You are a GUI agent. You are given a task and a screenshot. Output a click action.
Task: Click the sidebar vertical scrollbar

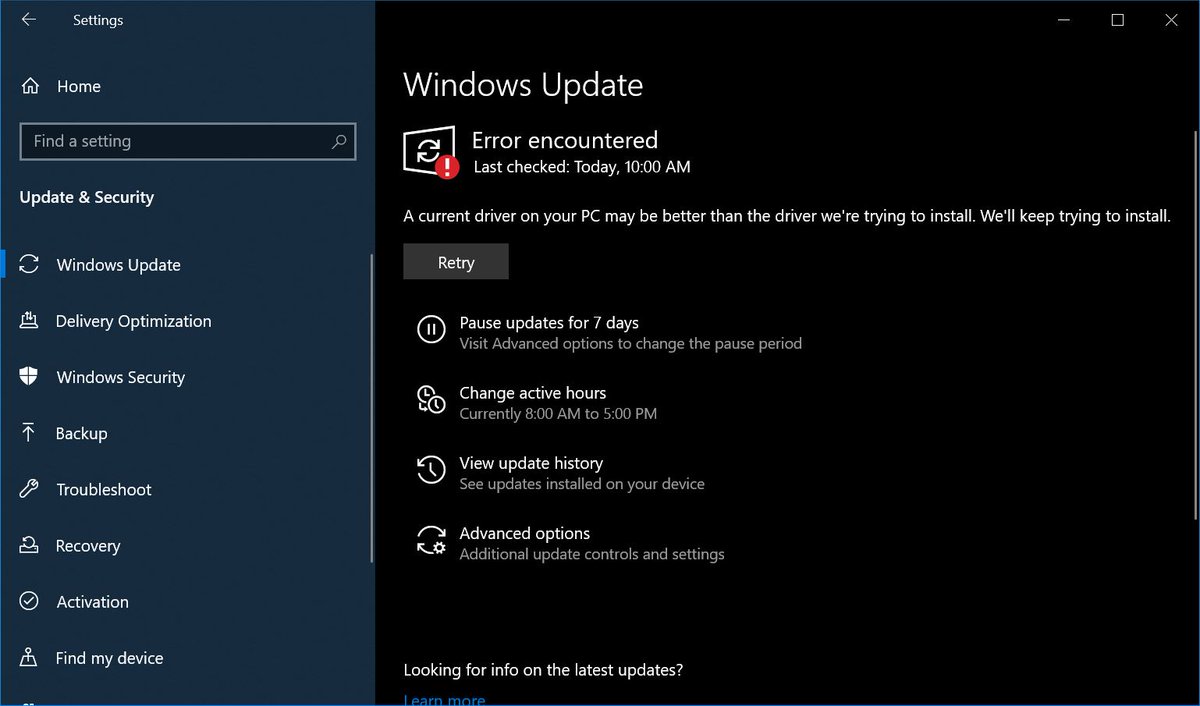pyautogui.click(x=372, y=407)
